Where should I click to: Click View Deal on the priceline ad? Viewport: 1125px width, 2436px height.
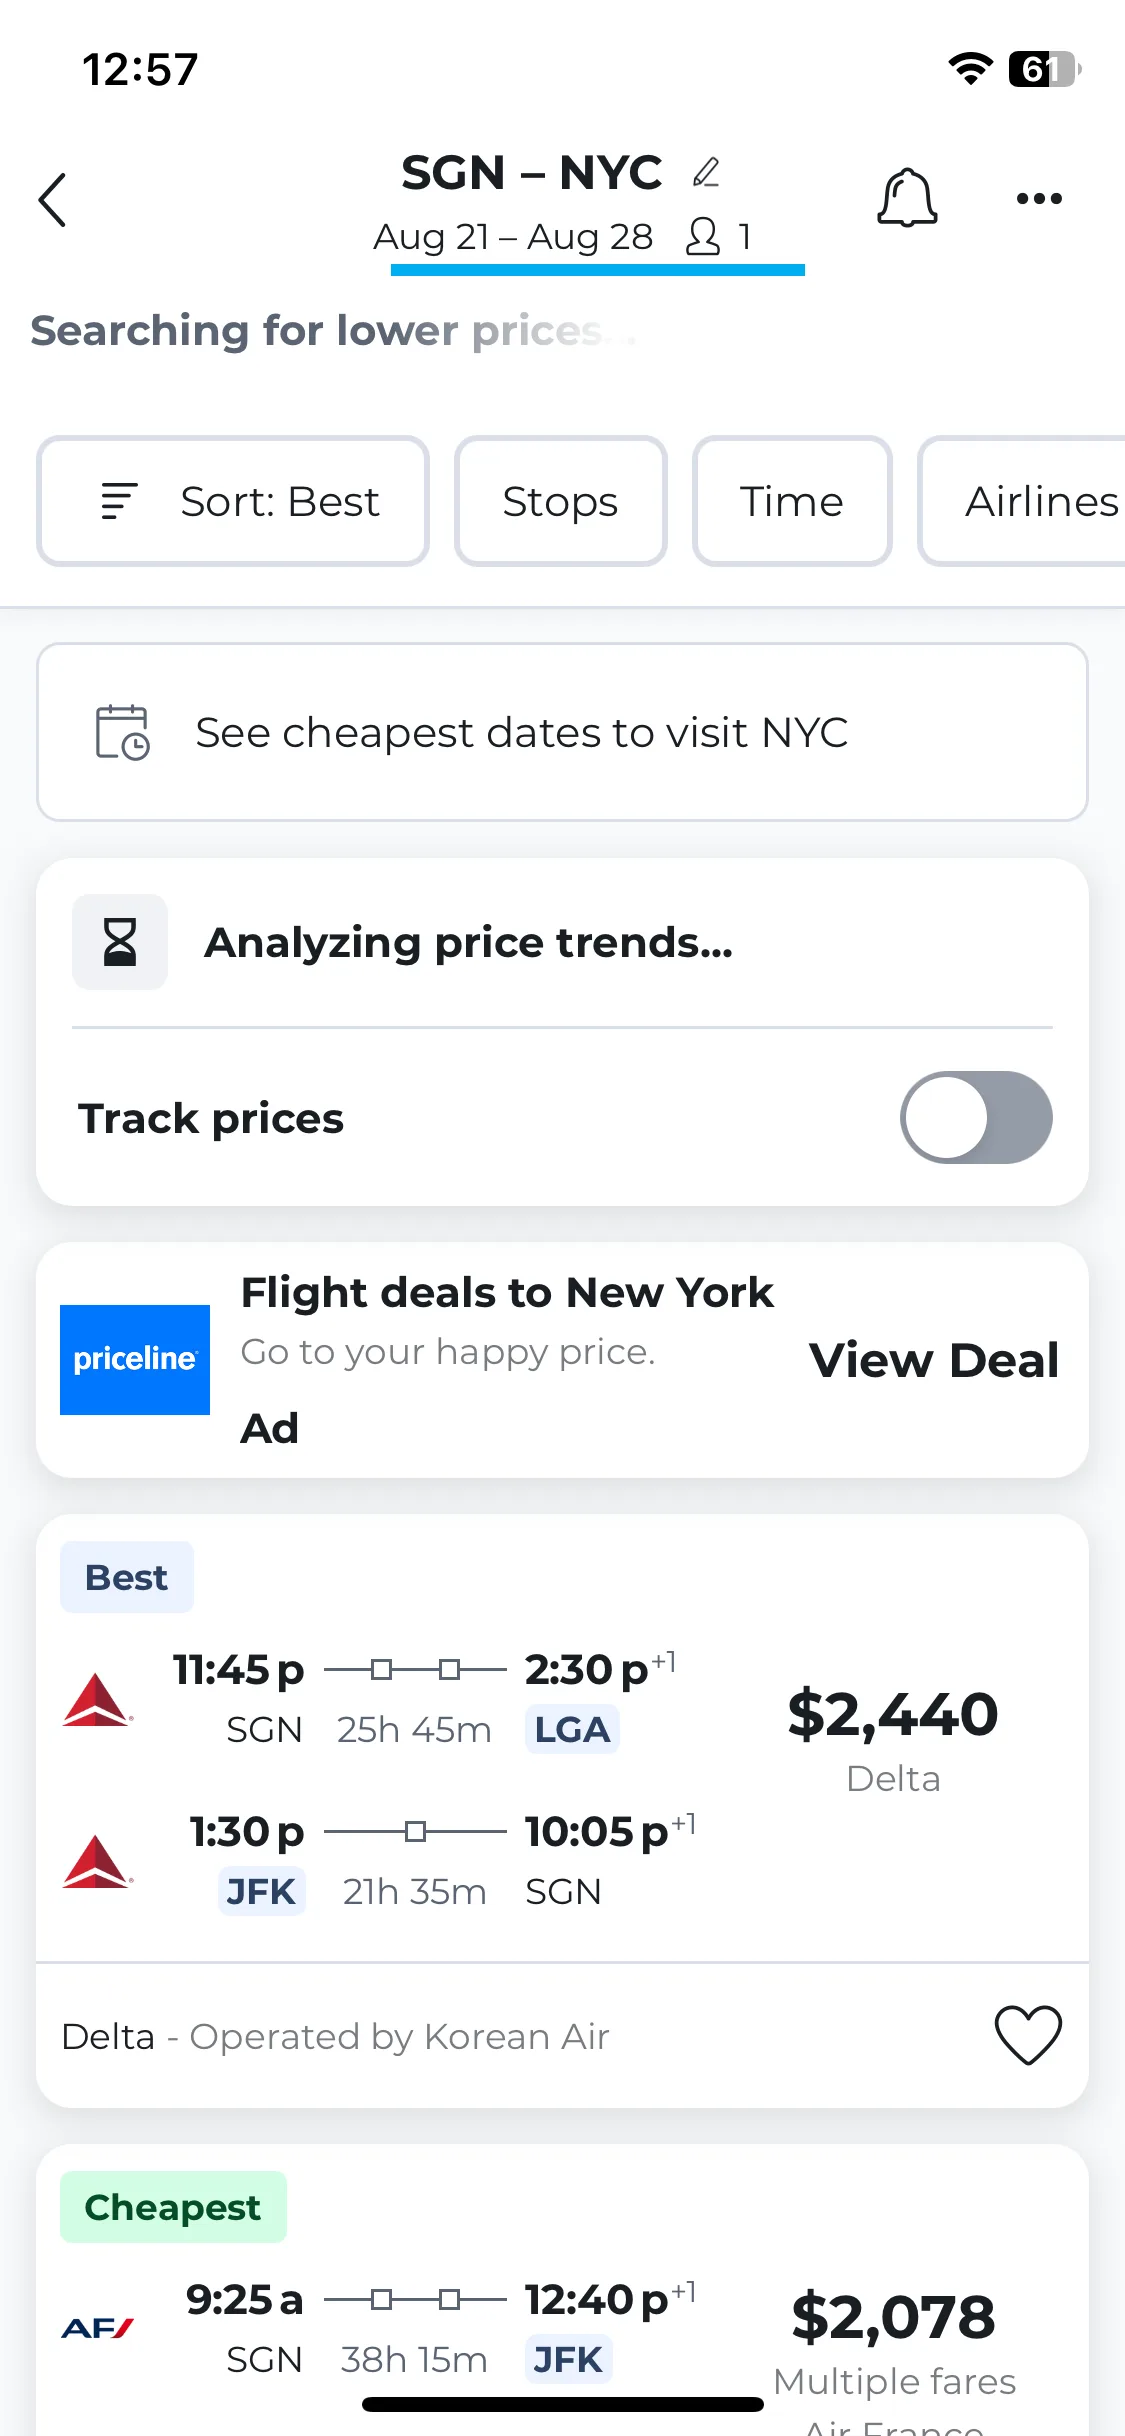pos(934,1360)
